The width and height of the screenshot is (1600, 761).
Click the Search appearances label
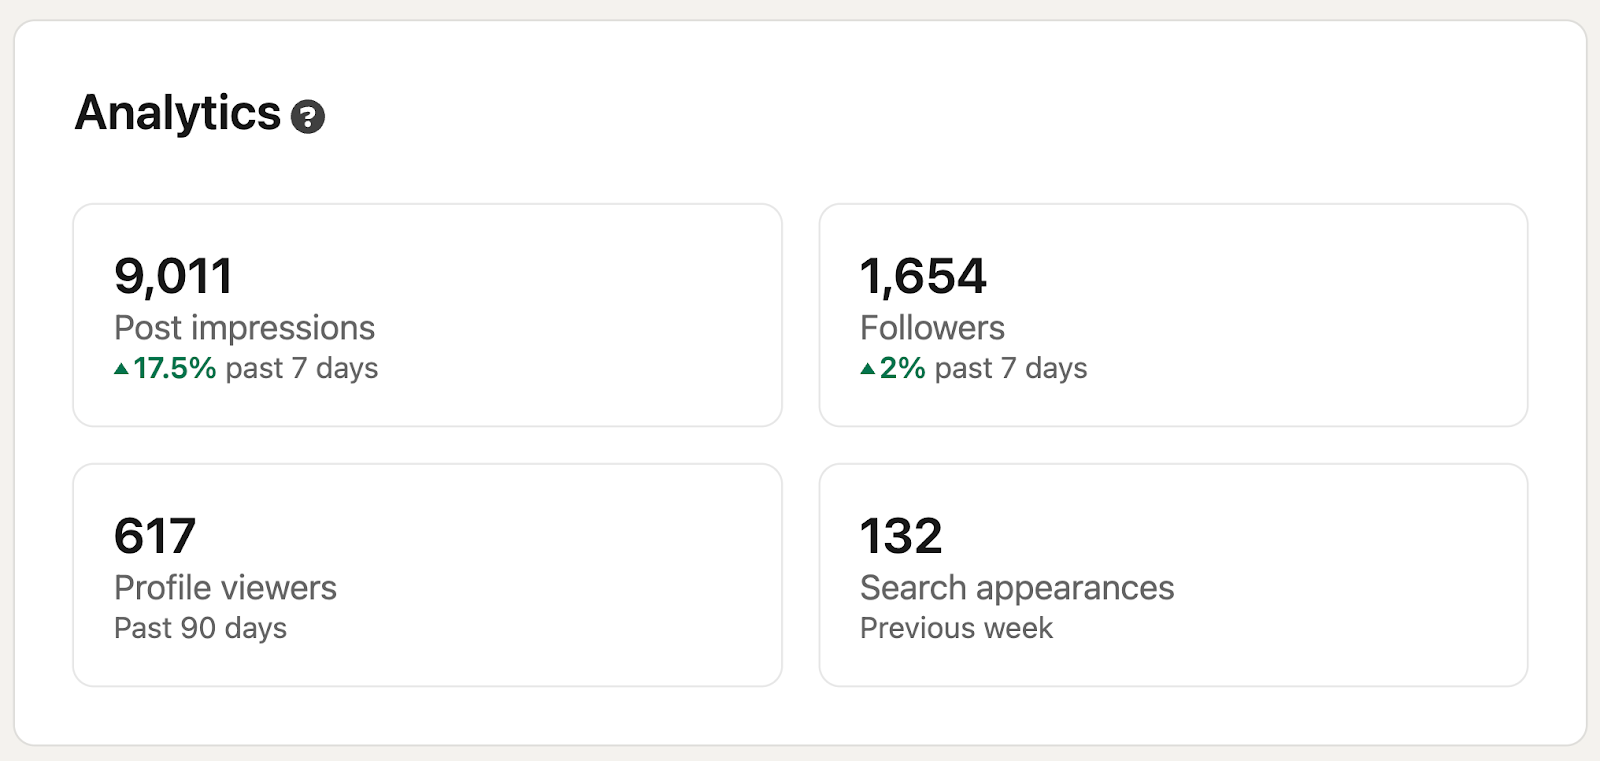point(1017,588)
